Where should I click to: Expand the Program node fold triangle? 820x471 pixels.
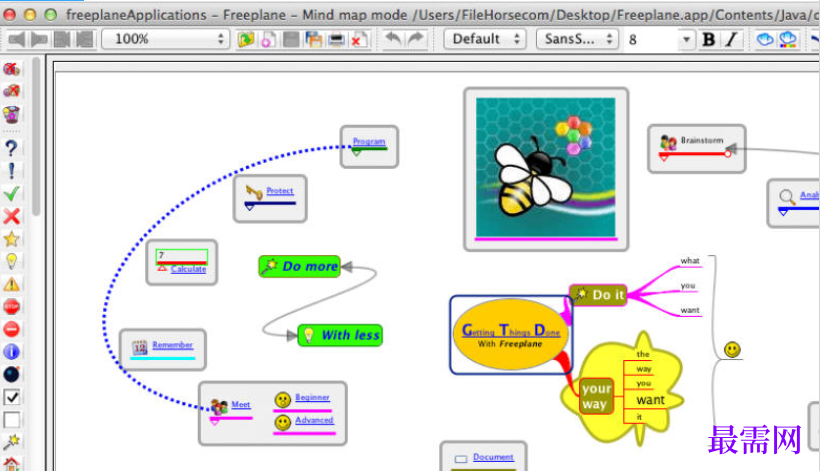coord(356,153)
